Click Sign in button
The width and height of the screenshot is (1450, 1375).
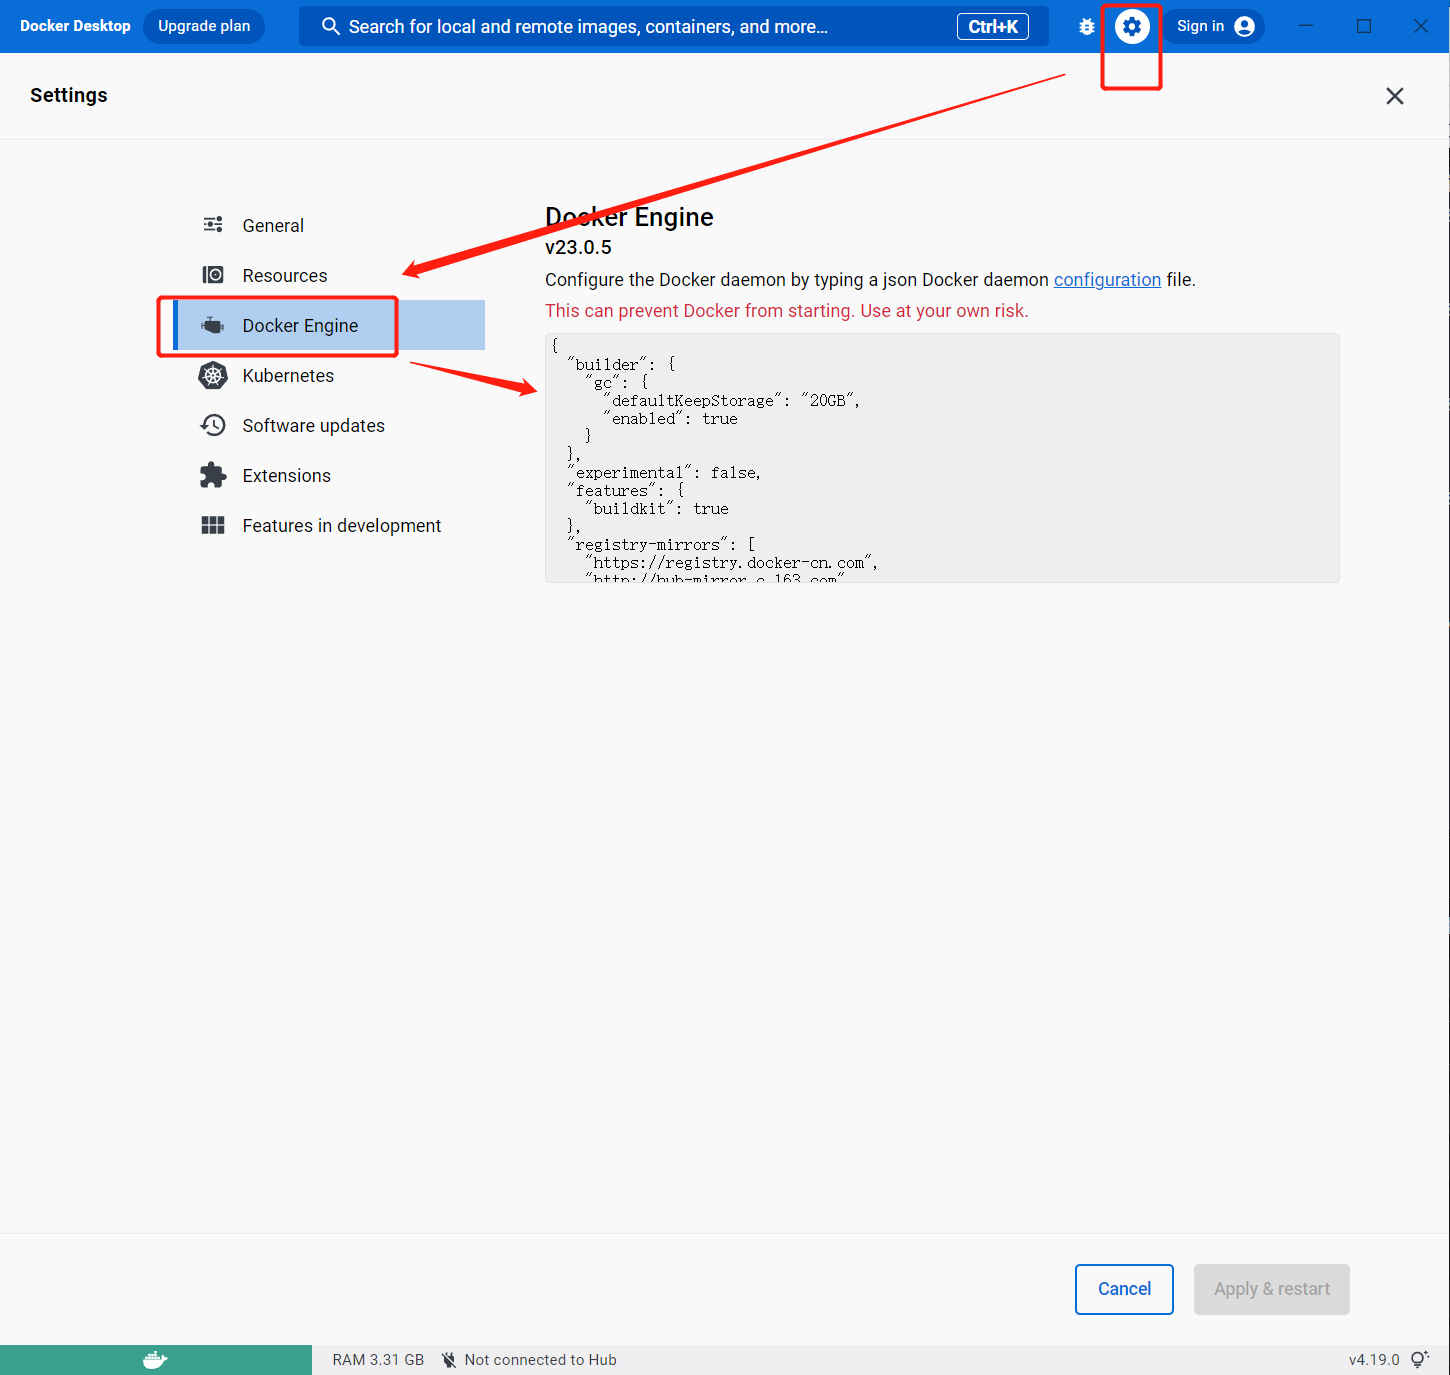(x=1214, y=27)
